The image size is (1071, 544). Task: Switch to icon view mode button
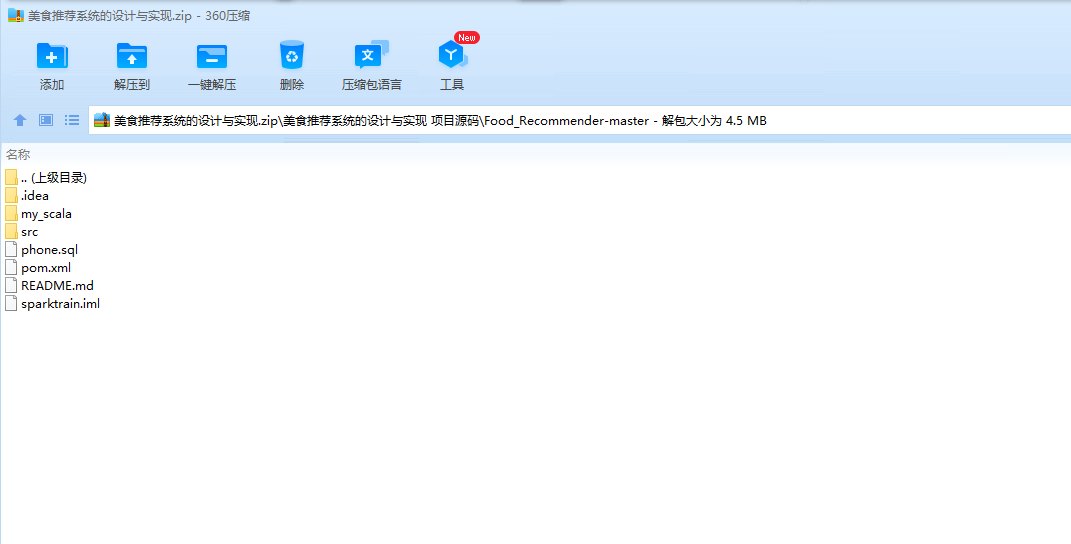(x=46, y=120)
